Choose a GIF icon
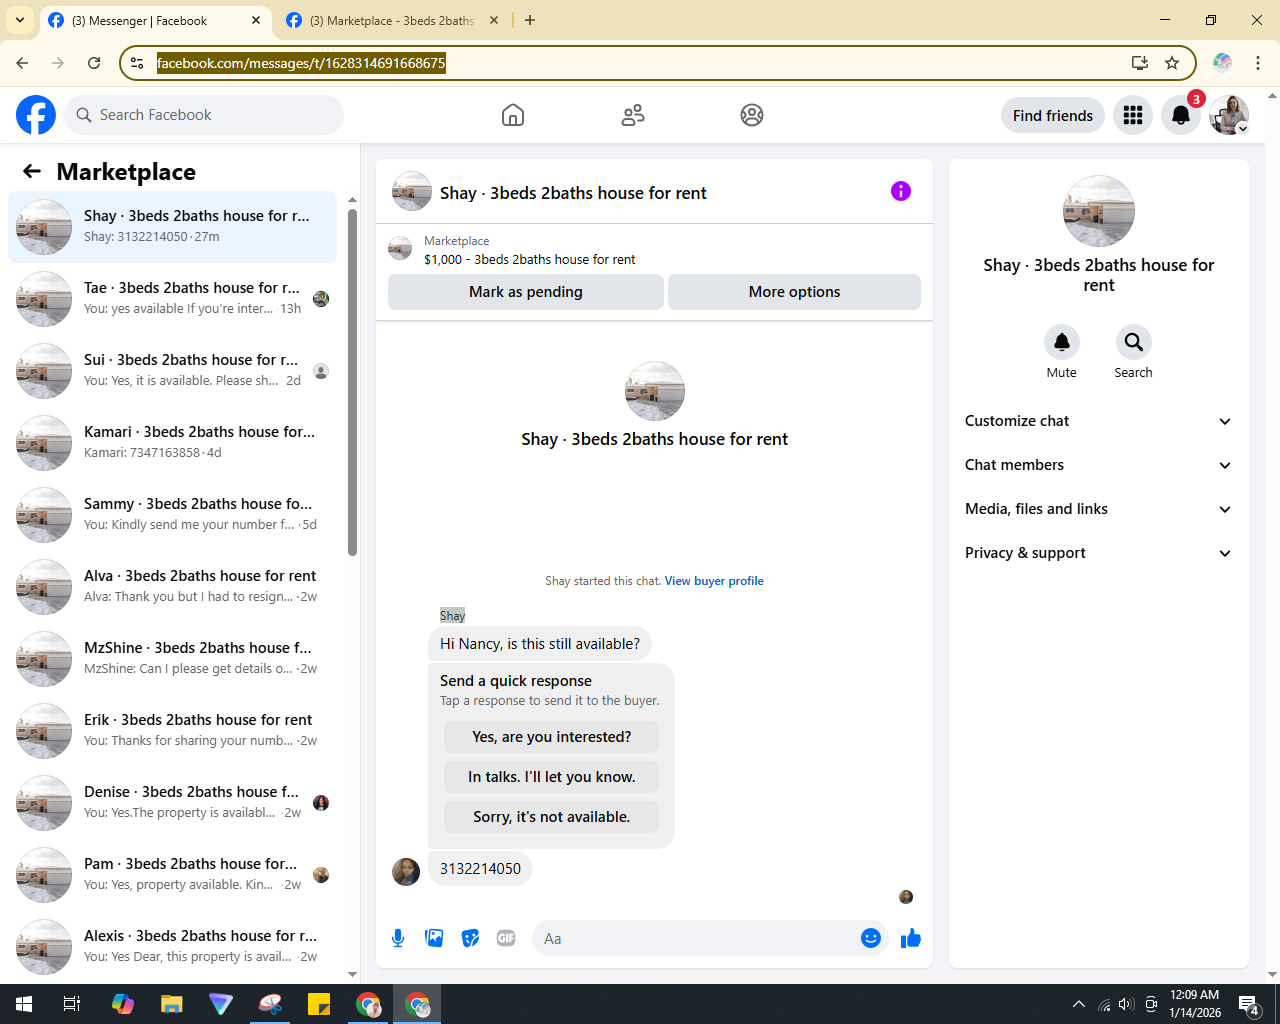Image resolution: width=1280 pixels, height=1024 pixels. (506, 938)
